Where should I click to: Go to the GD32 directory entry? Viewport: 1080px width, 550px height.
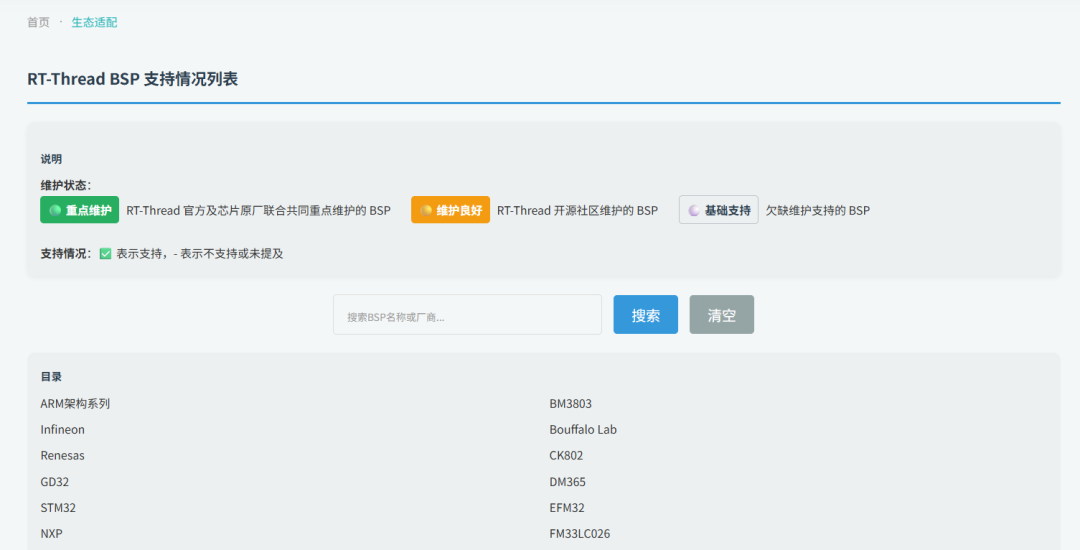point(54,481)
